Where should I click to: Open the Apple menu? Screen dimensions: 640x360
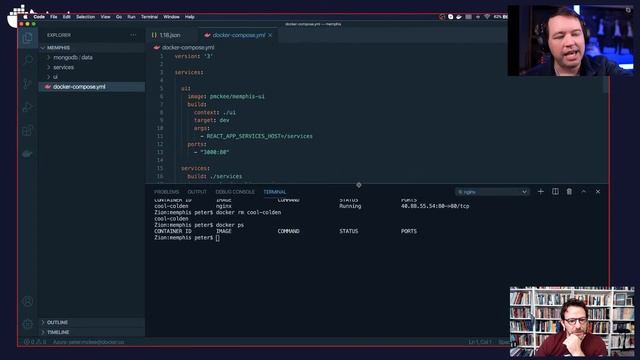(25, 17)
